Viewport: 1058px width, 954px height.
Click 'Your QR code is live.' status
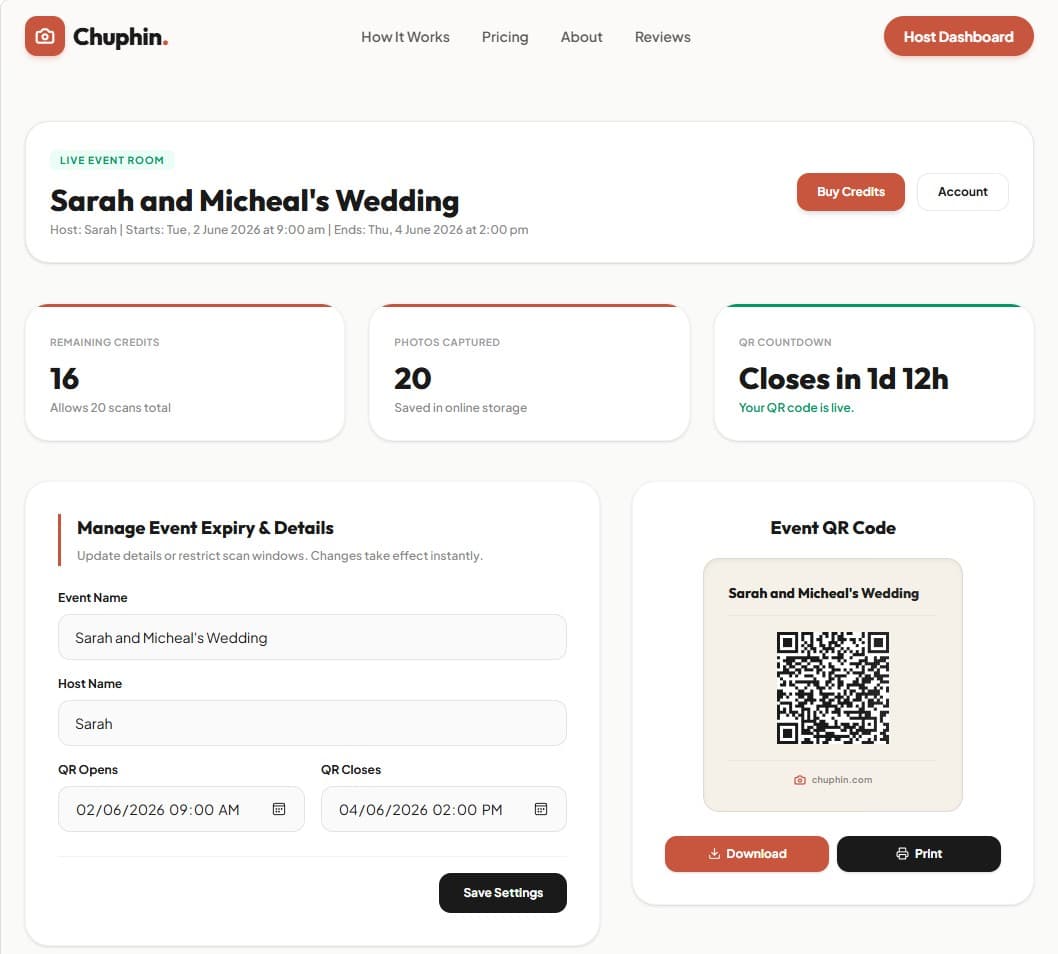[796, 408]
